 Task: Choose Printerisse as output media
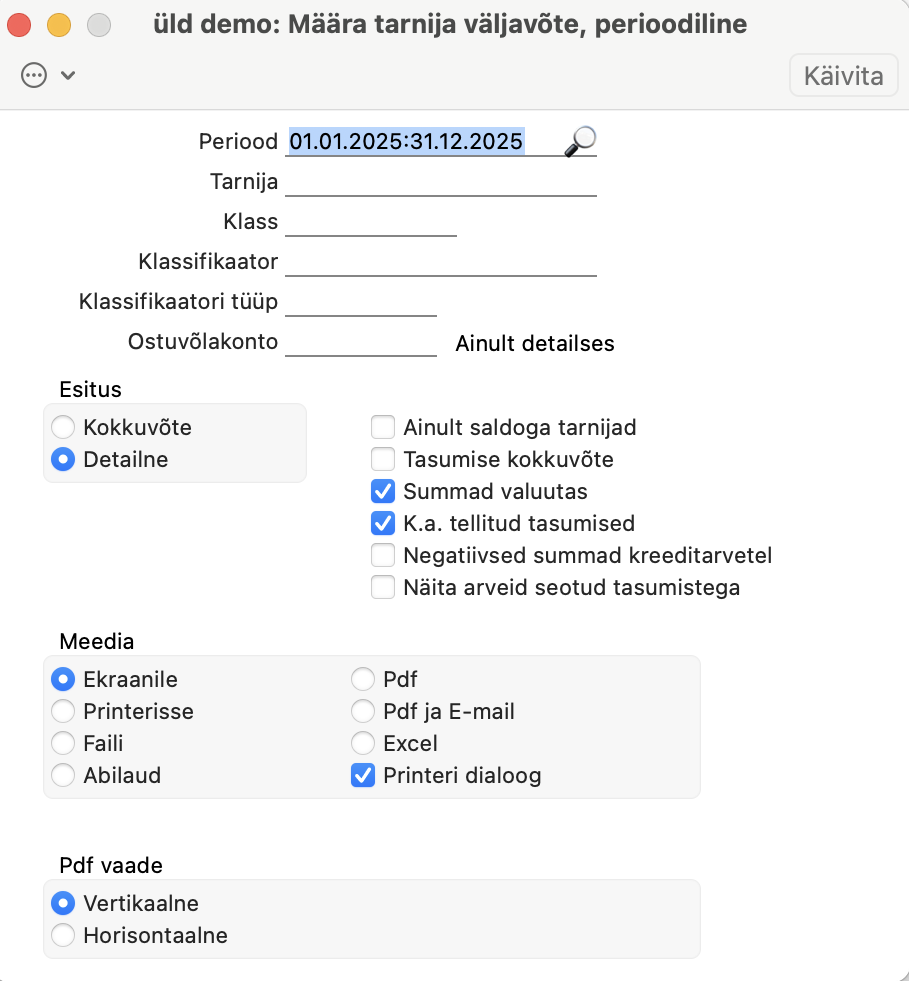click(x=64, y=712)
